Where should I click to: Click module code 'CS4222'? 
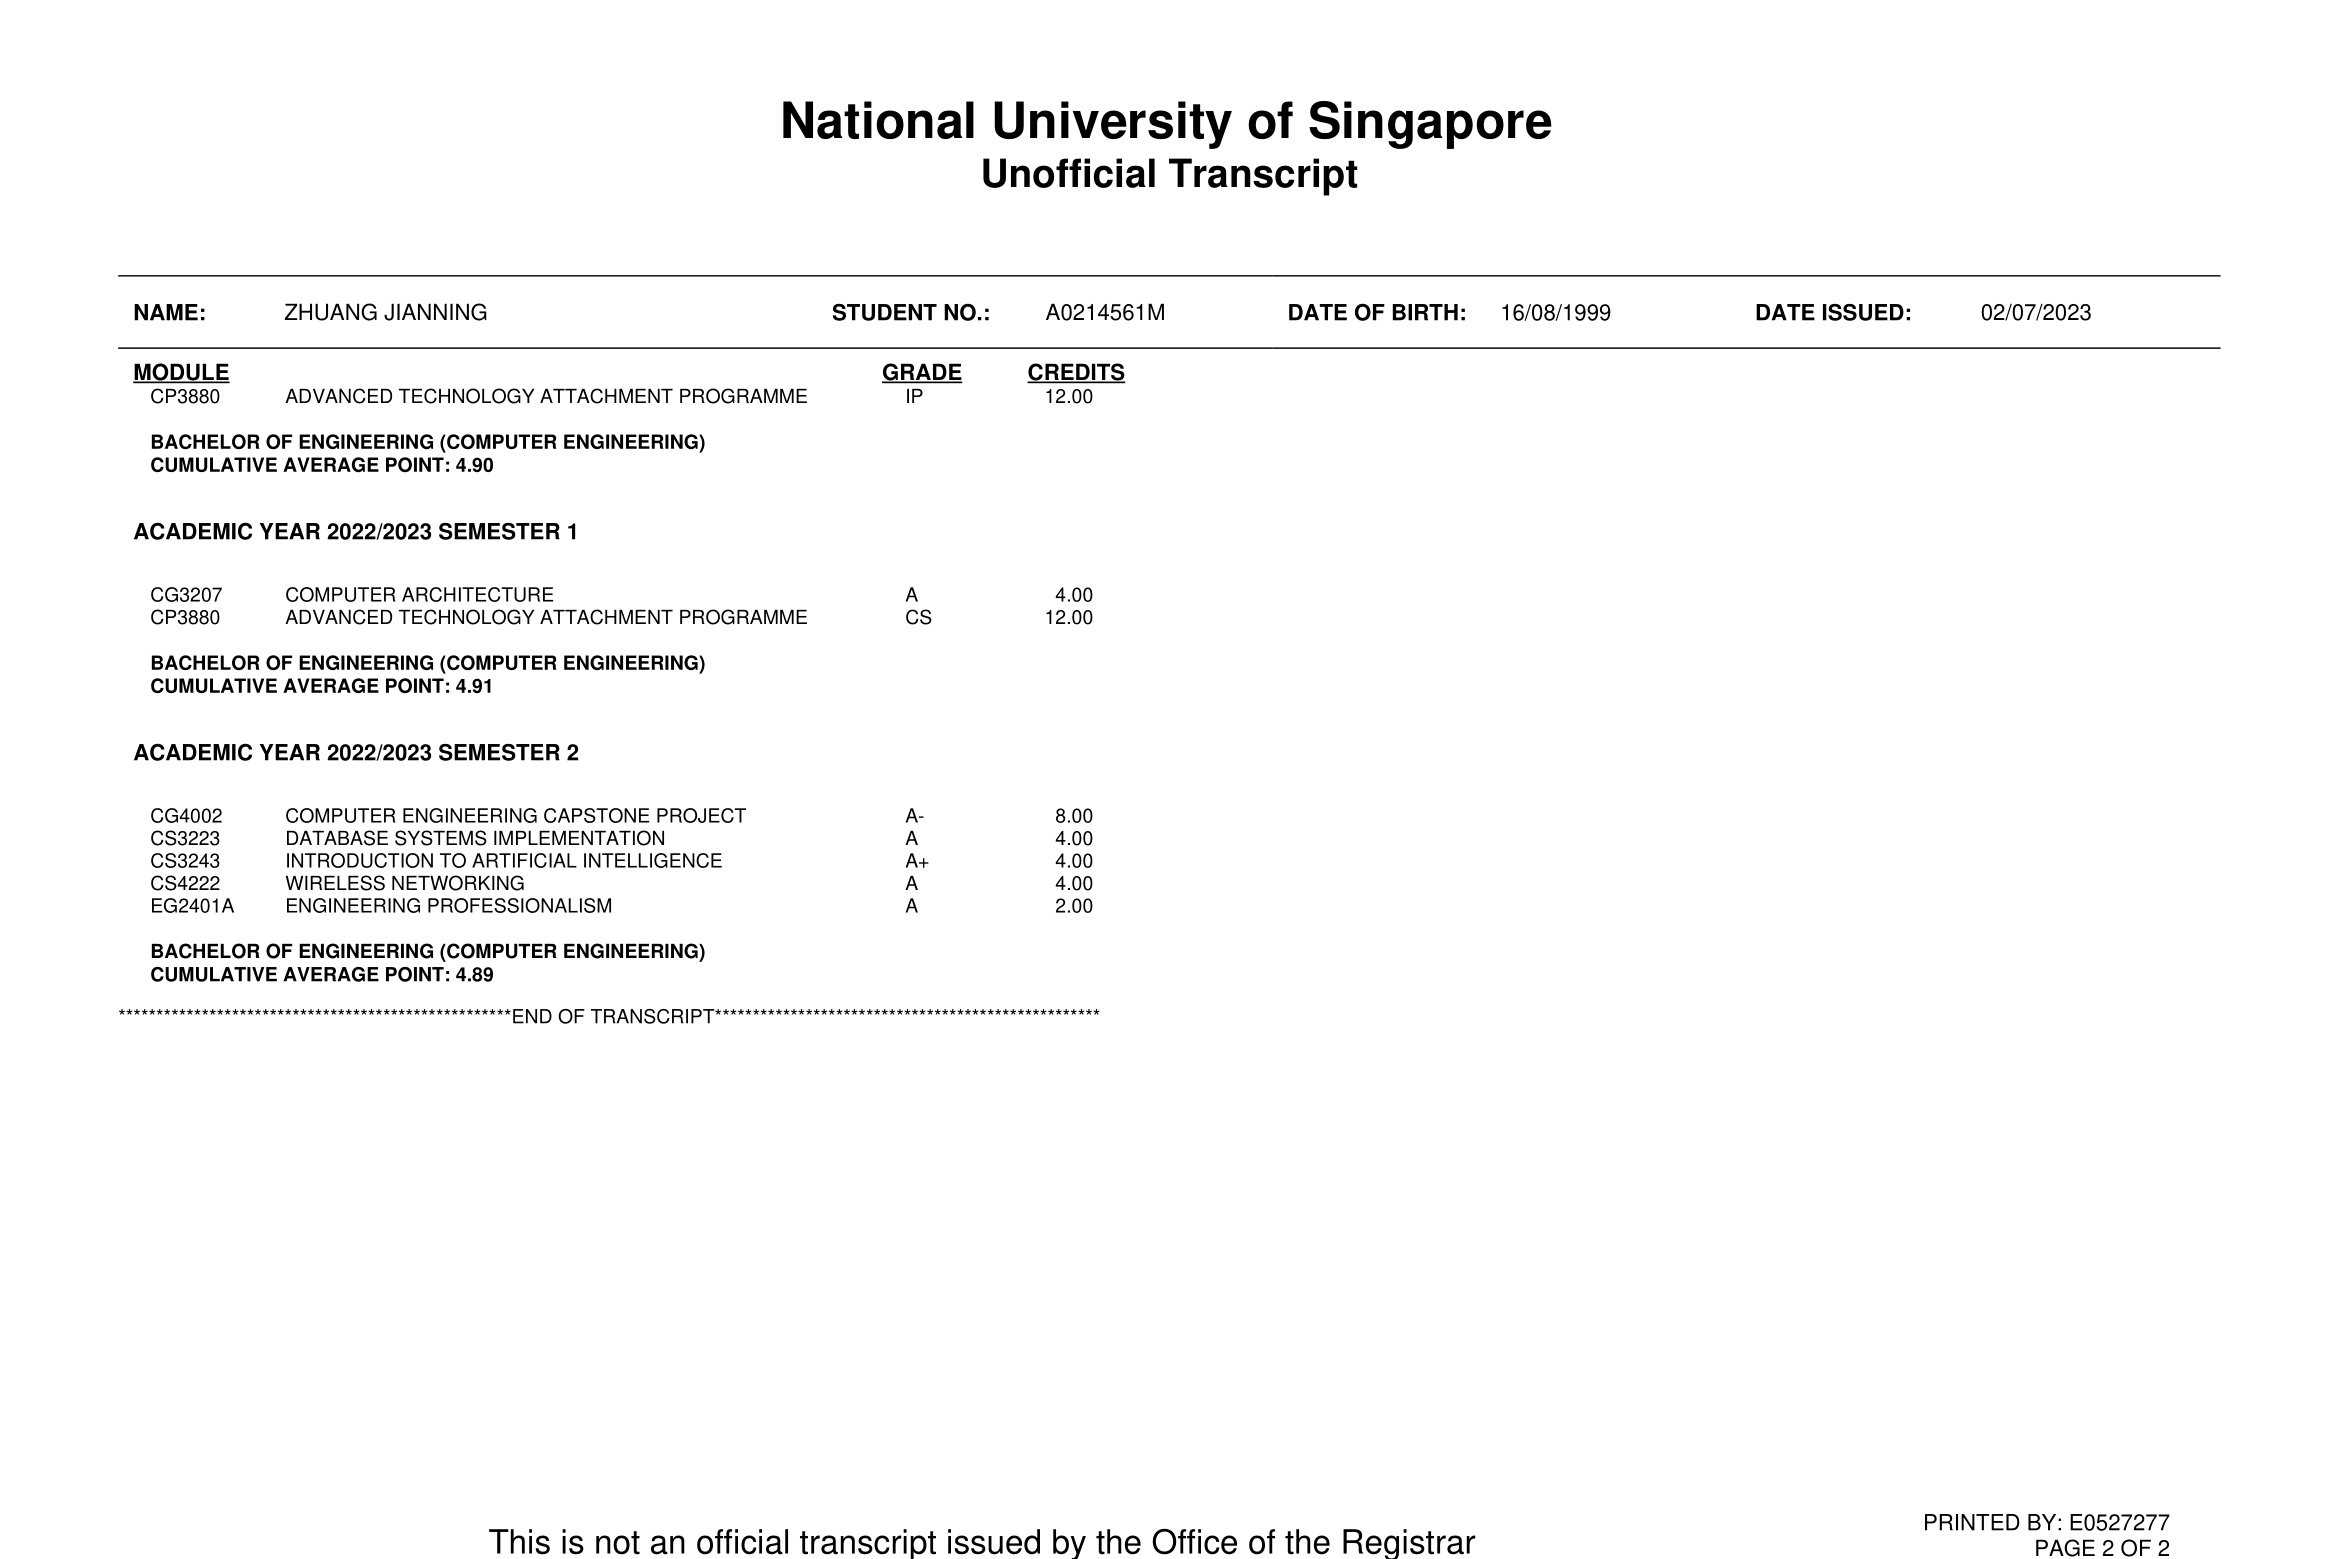coord(185,884)
